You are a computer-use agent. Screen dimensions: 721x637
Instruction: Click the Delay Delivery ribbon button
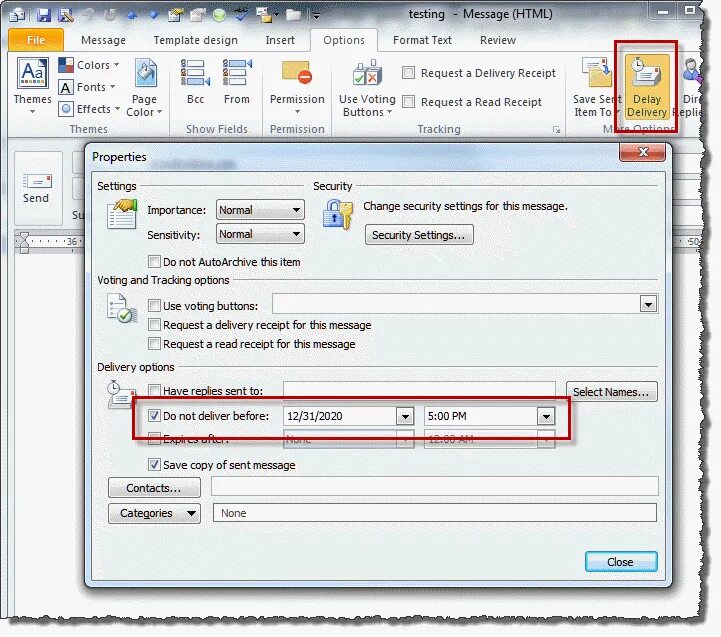647,87
